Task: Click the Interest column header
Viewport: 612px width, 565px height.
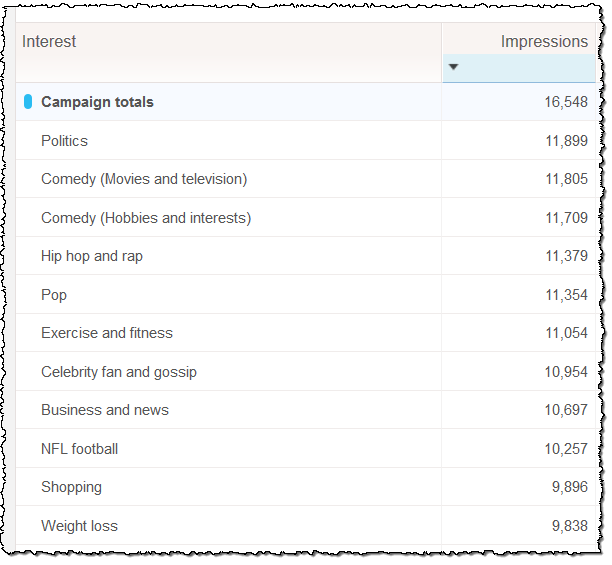Action: point(49,42)
